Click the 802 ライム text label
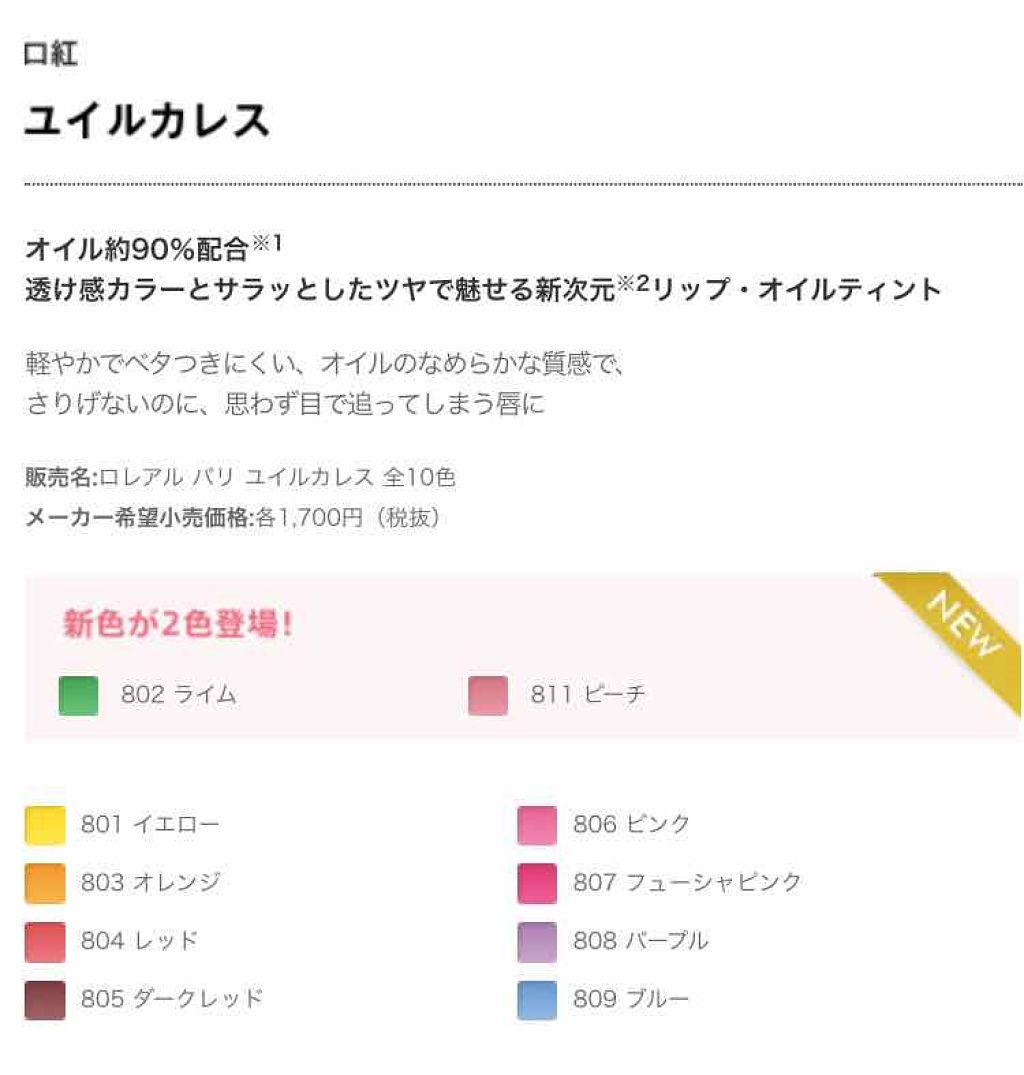 178,695
